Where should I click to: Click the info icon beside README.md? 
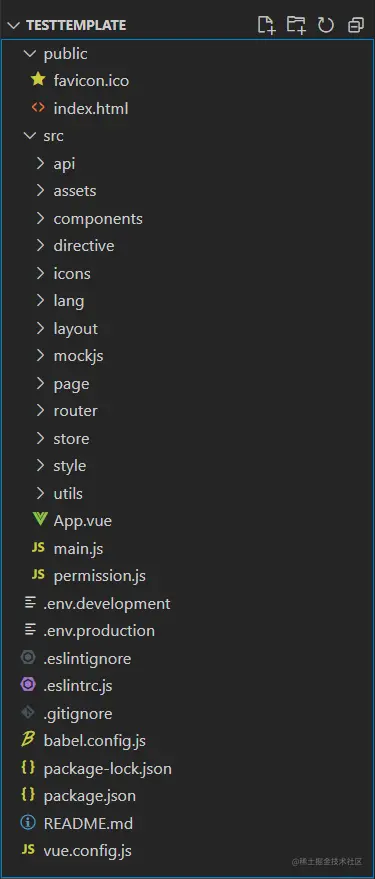tap(27, 823)
